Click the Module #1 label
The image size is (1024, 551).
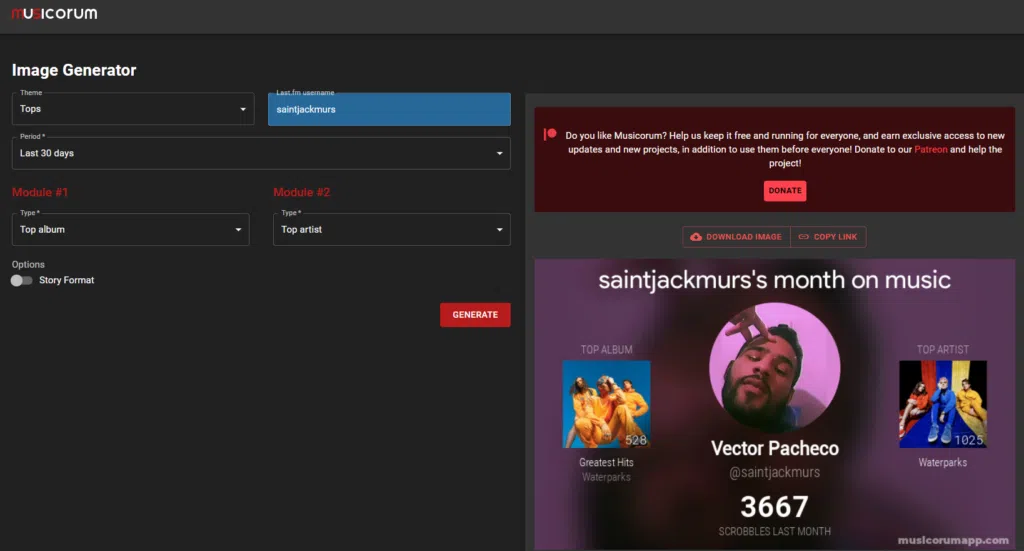coord(40,192)
